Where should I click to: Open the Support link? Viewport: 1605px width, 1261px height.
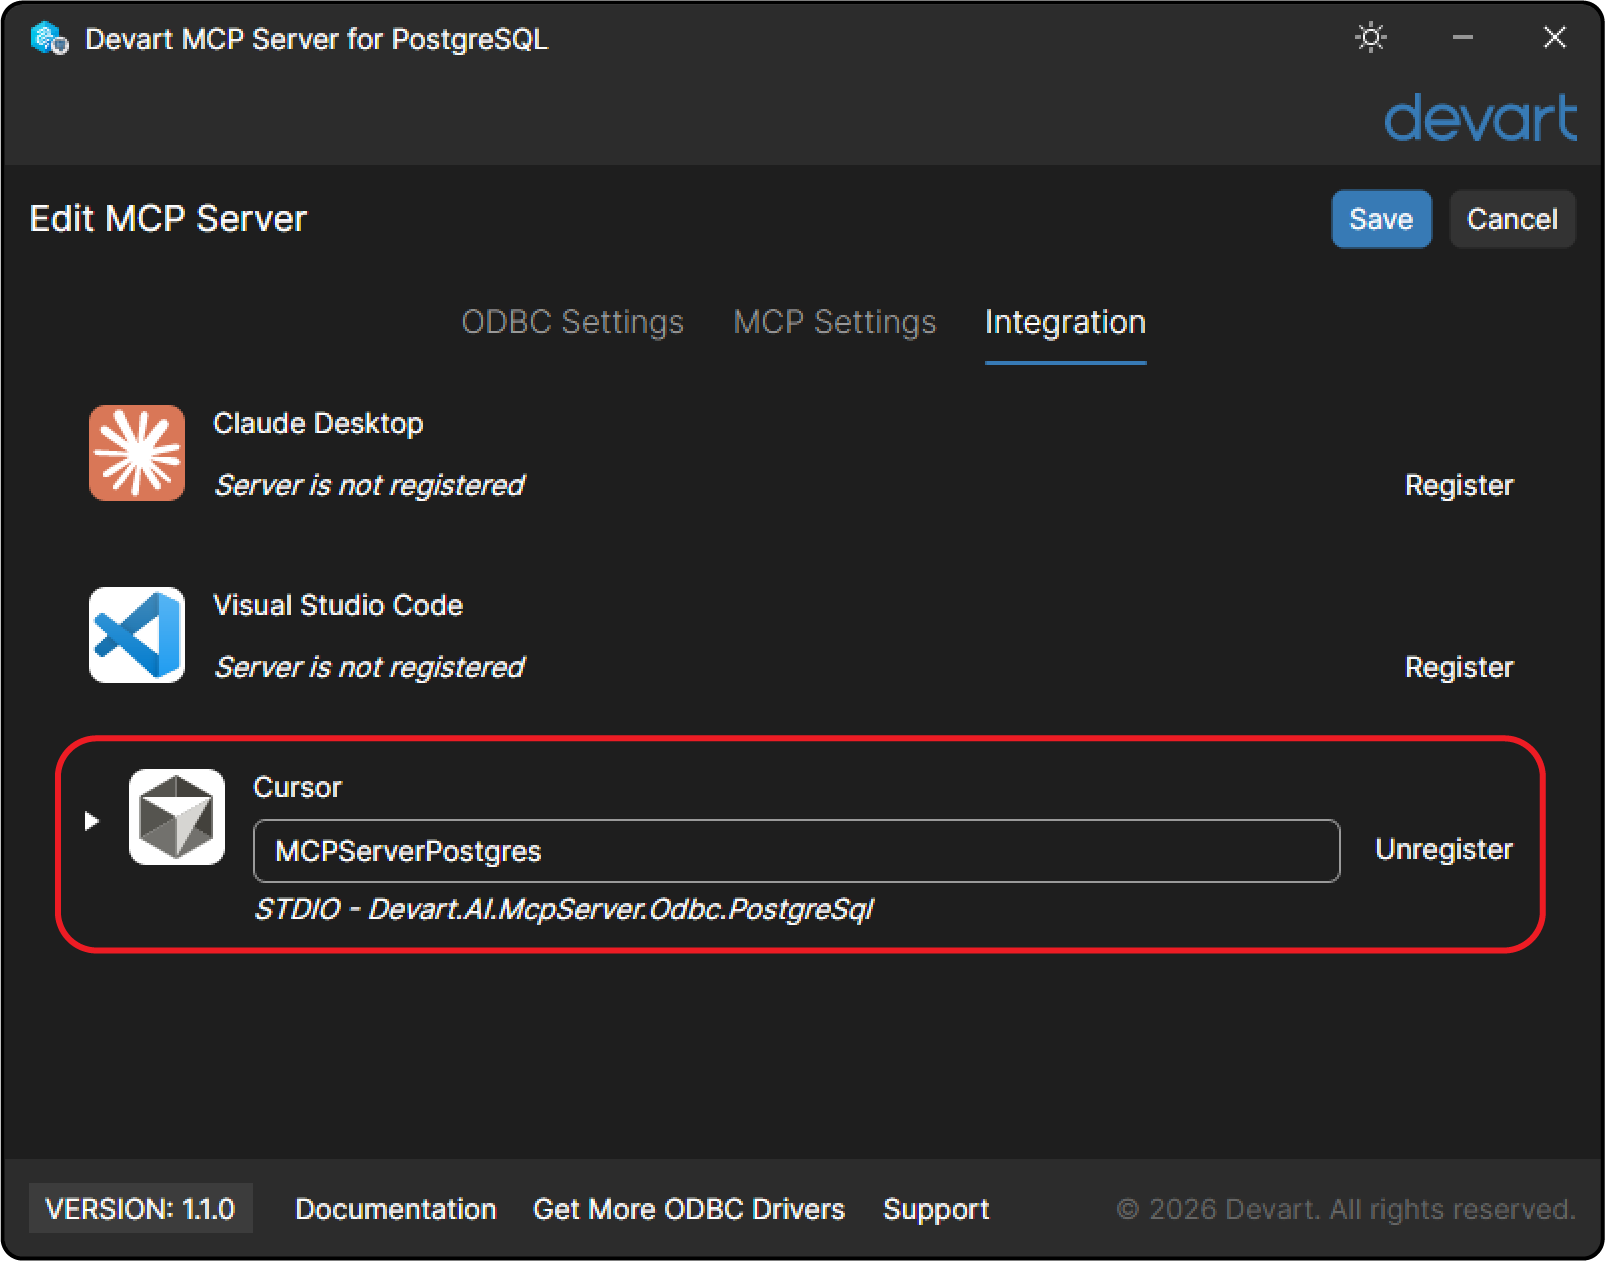click(x=936, y=1209)
